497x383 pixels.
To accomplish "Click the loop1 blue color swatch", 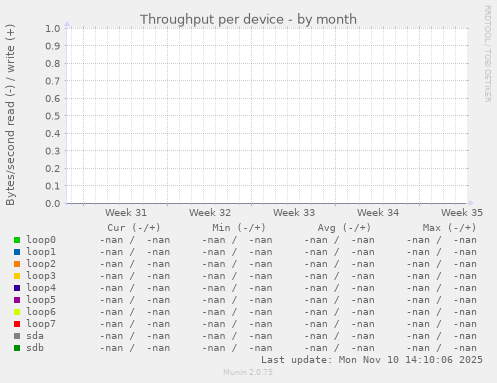I will coord(17,252).
